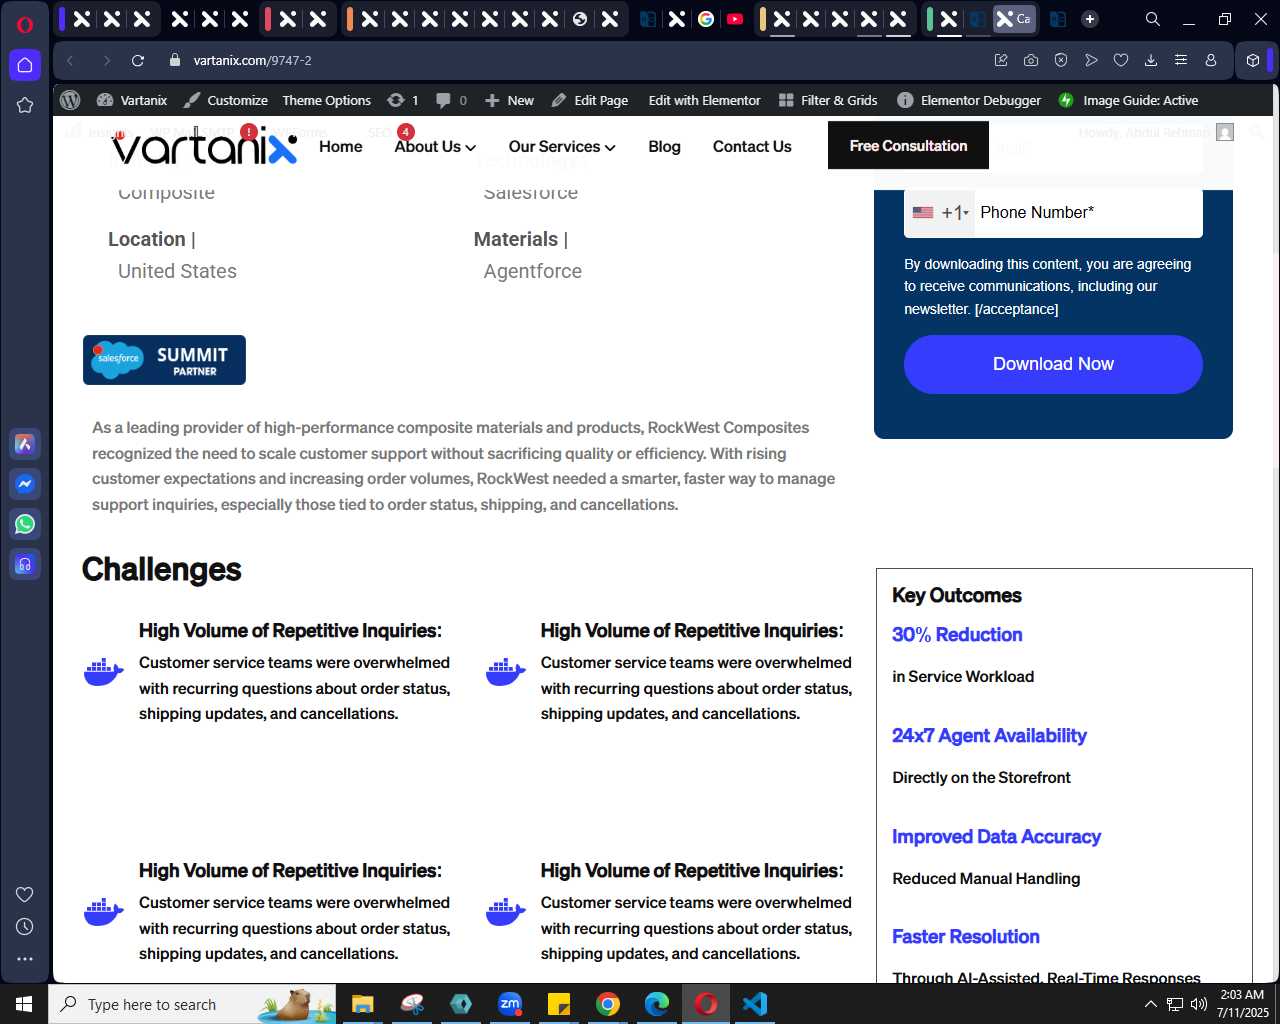Open the +1 country code dropdown
The image size is (1280, 1024).
[940, 212]
